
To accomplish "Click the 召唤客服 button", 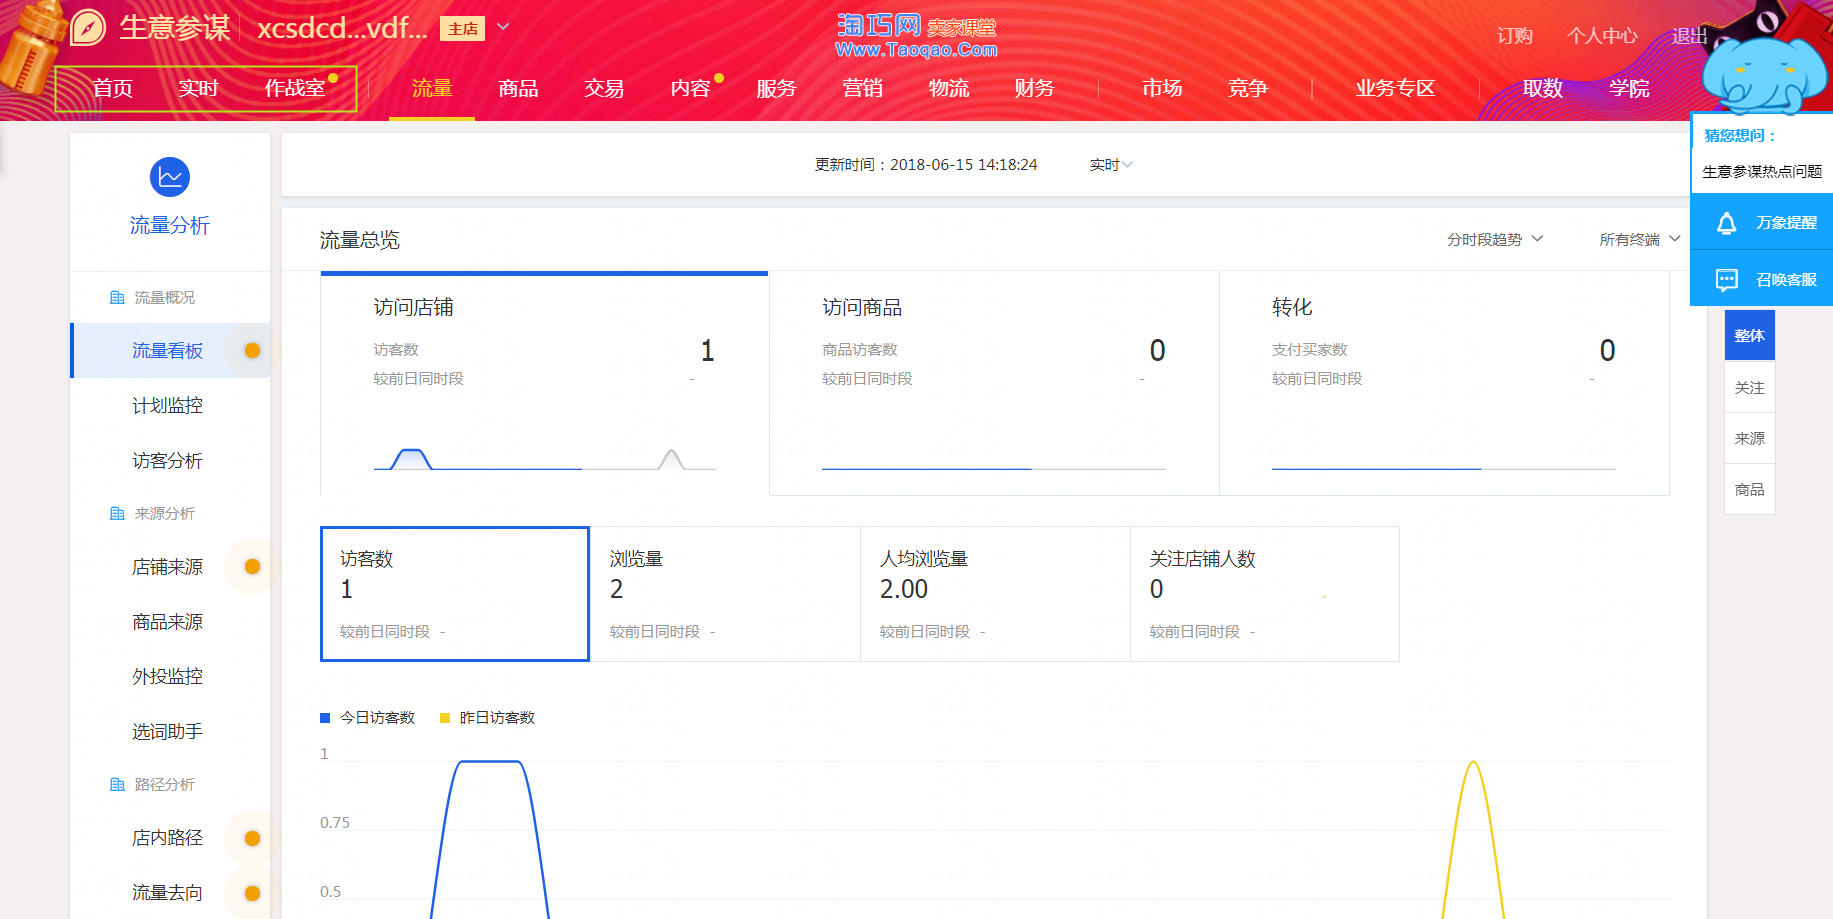I will (x=1762, y=280).
